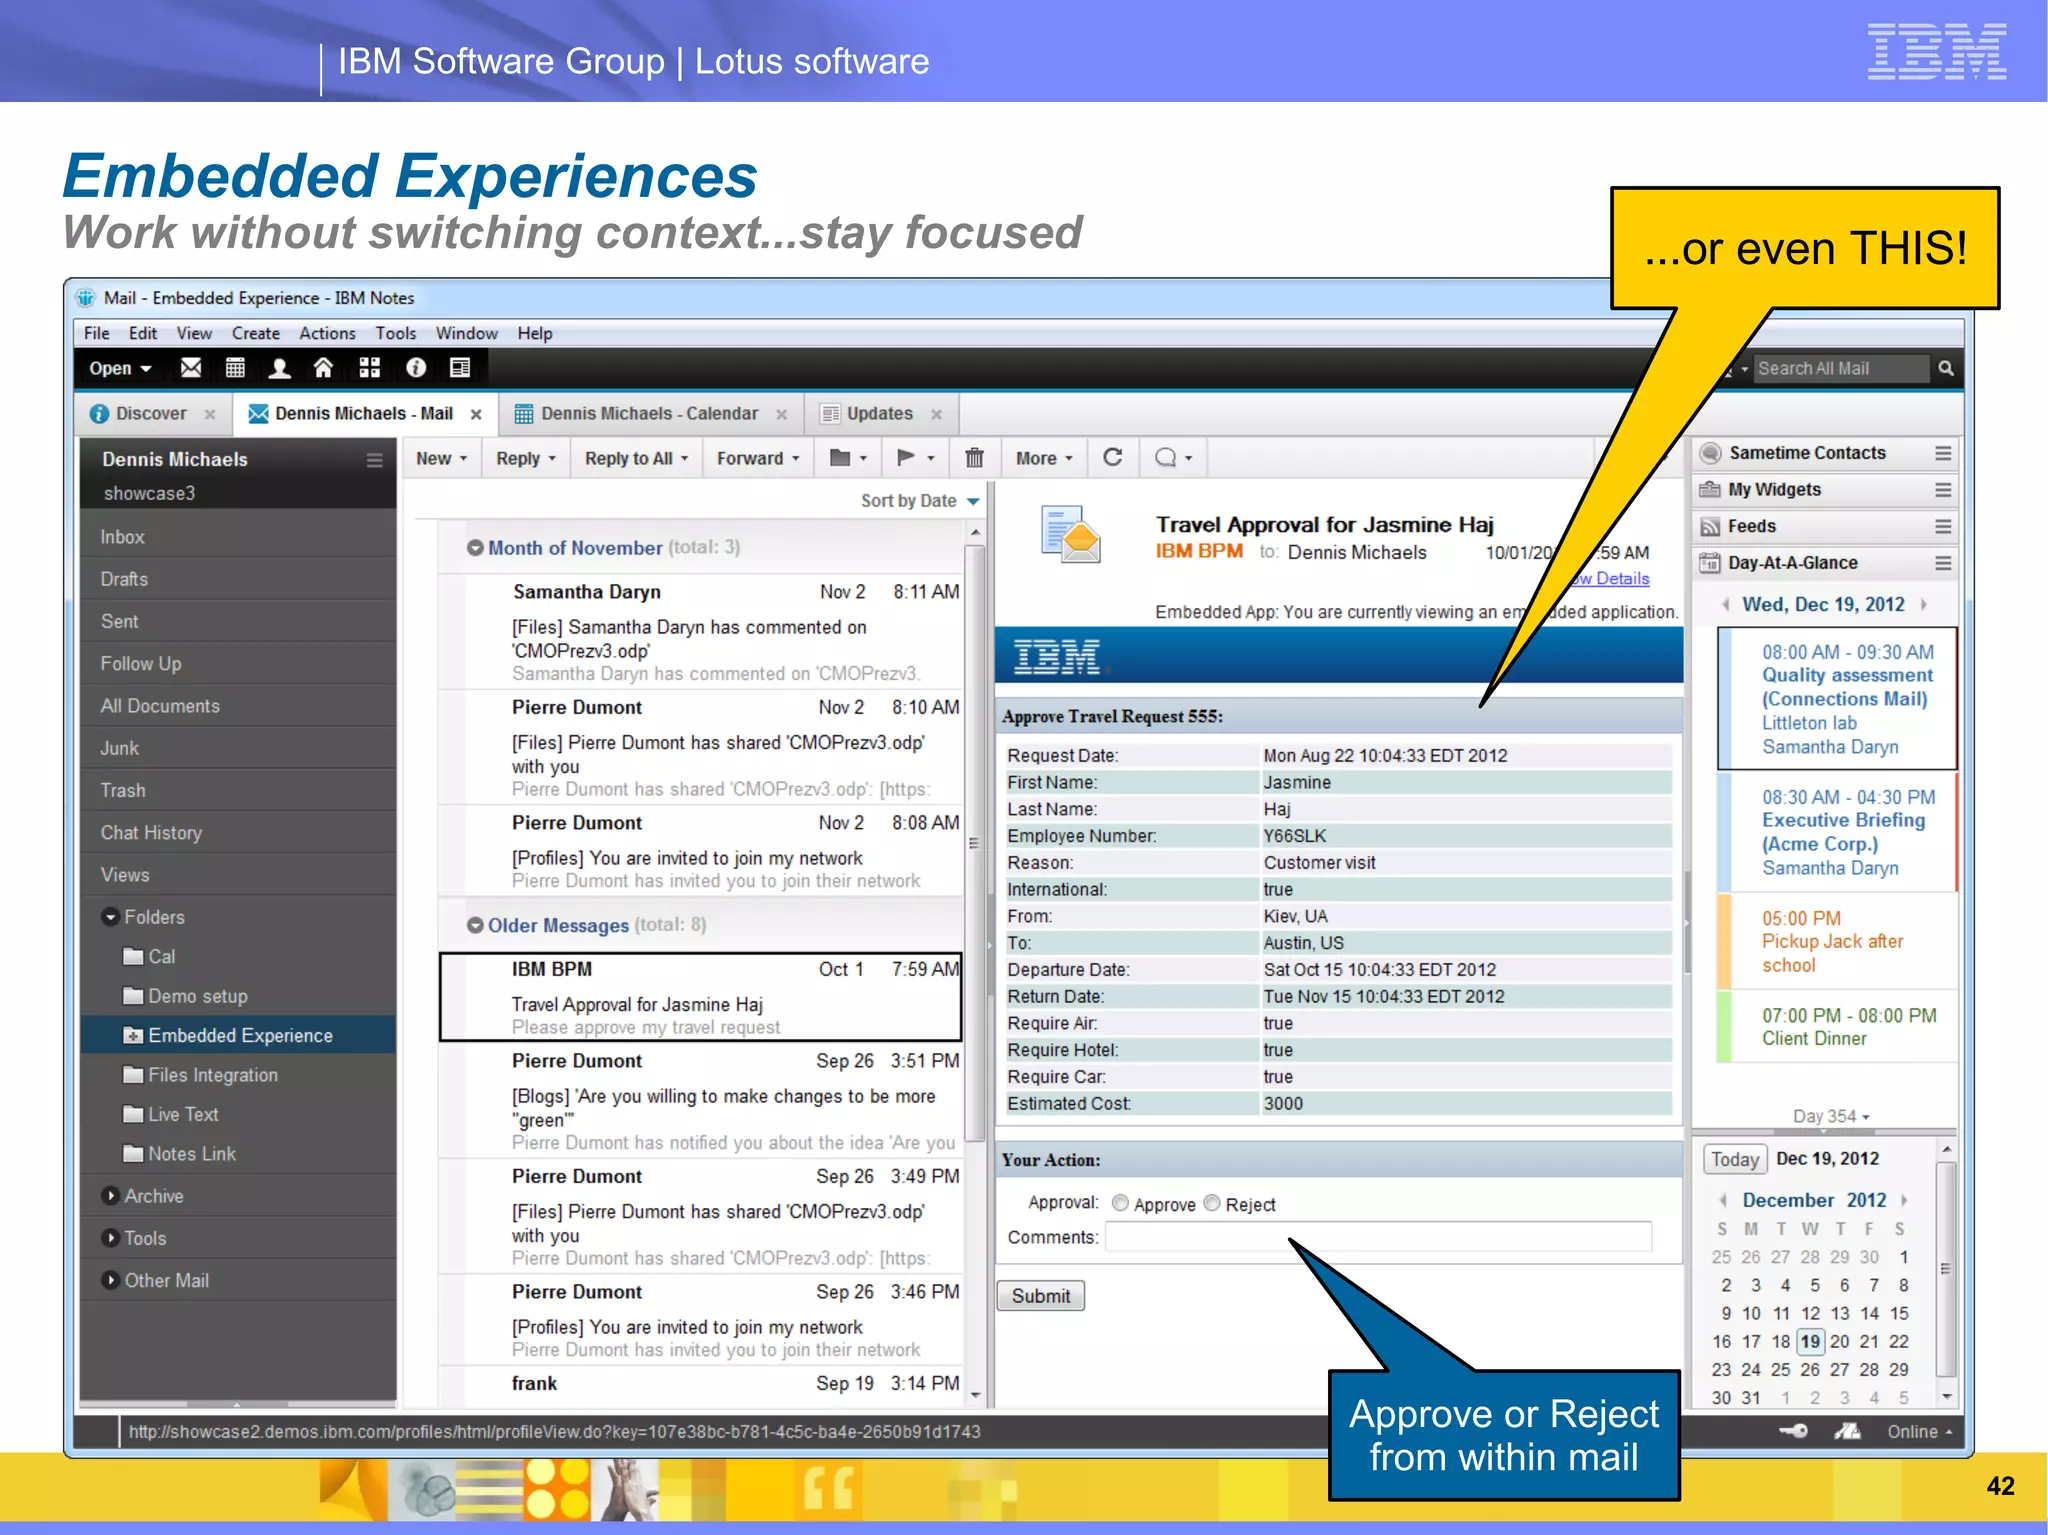This screenshot has height=1535, width=2048.
Task: Expand the Archive section
Action: [111, 1196]
